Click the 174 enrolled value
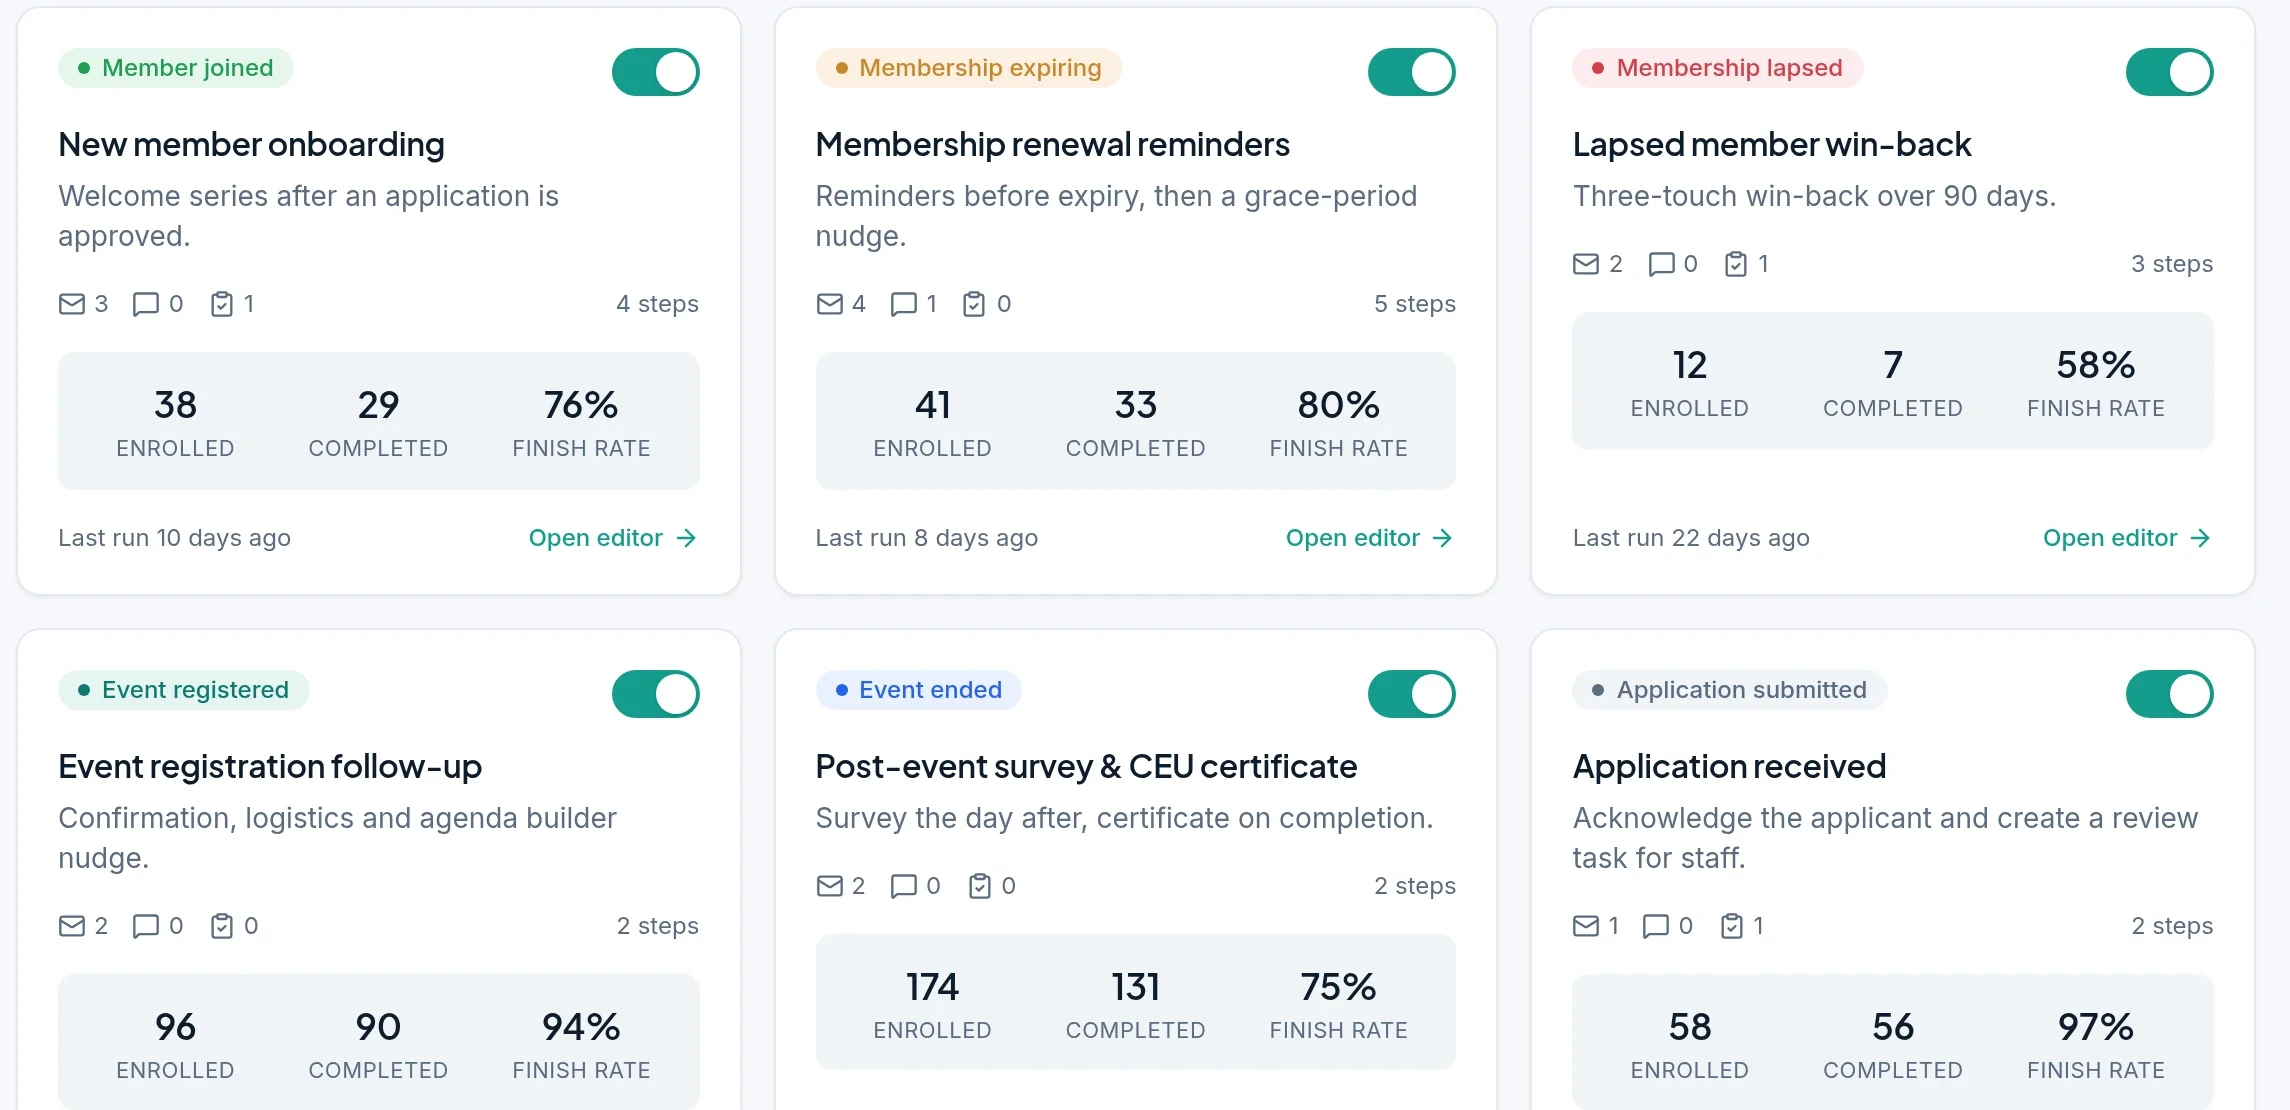Image resolution: width=2290 pixels, height=1110 pixels. (x=932, y=987)
